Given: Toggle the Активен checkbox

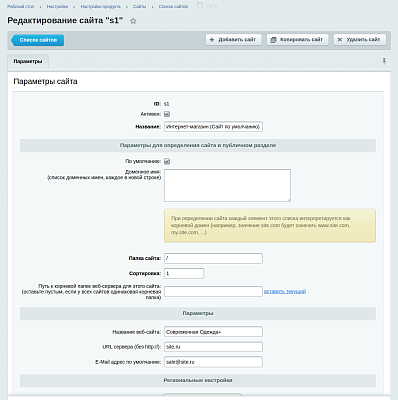Looking at the screenshot, I should tap(167, 114).
